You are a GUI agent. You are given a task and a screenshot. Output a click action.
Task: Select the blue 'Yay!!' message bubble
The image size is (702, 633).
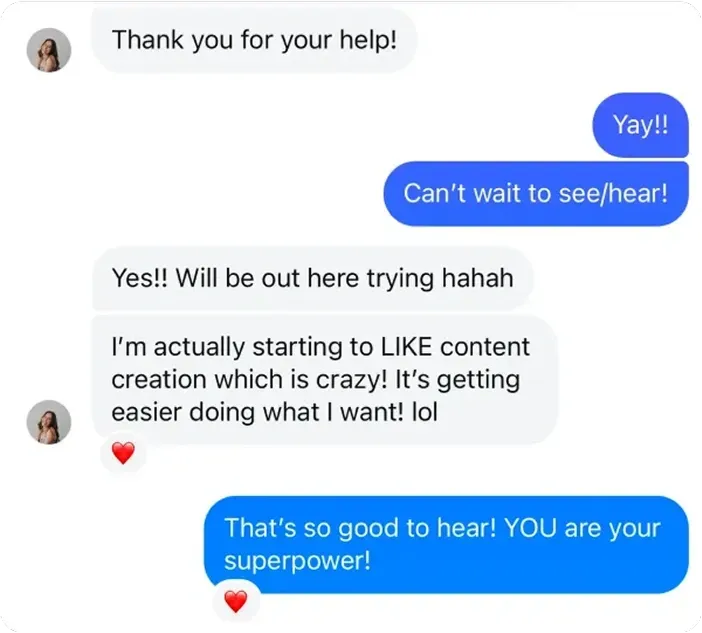coord(640,125)
